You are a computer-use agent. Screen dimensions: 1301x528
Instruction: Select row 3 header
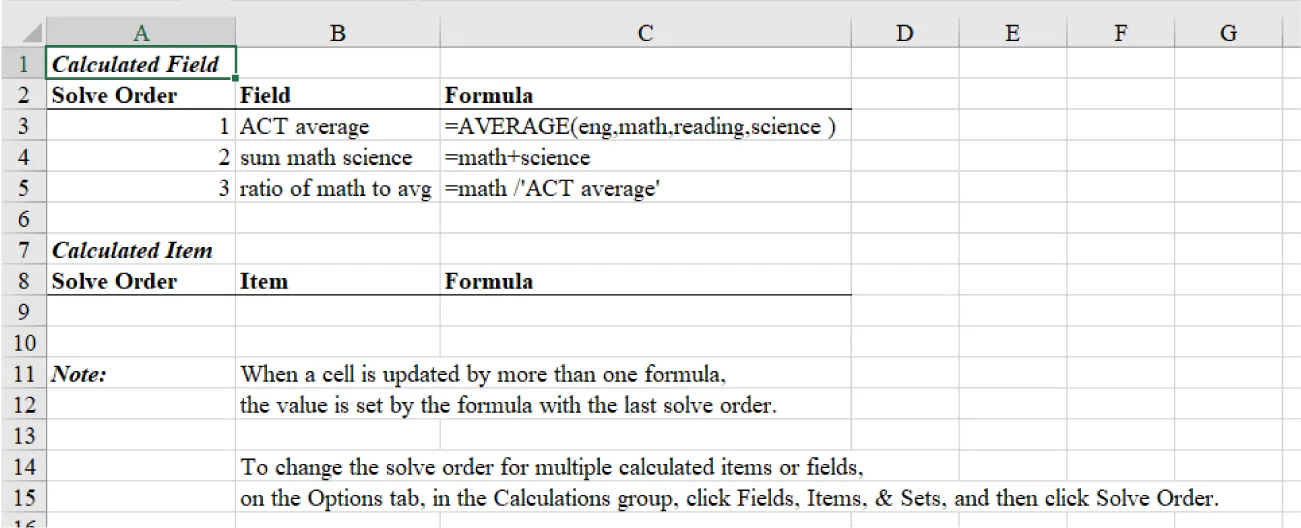[x=23, y=127]
